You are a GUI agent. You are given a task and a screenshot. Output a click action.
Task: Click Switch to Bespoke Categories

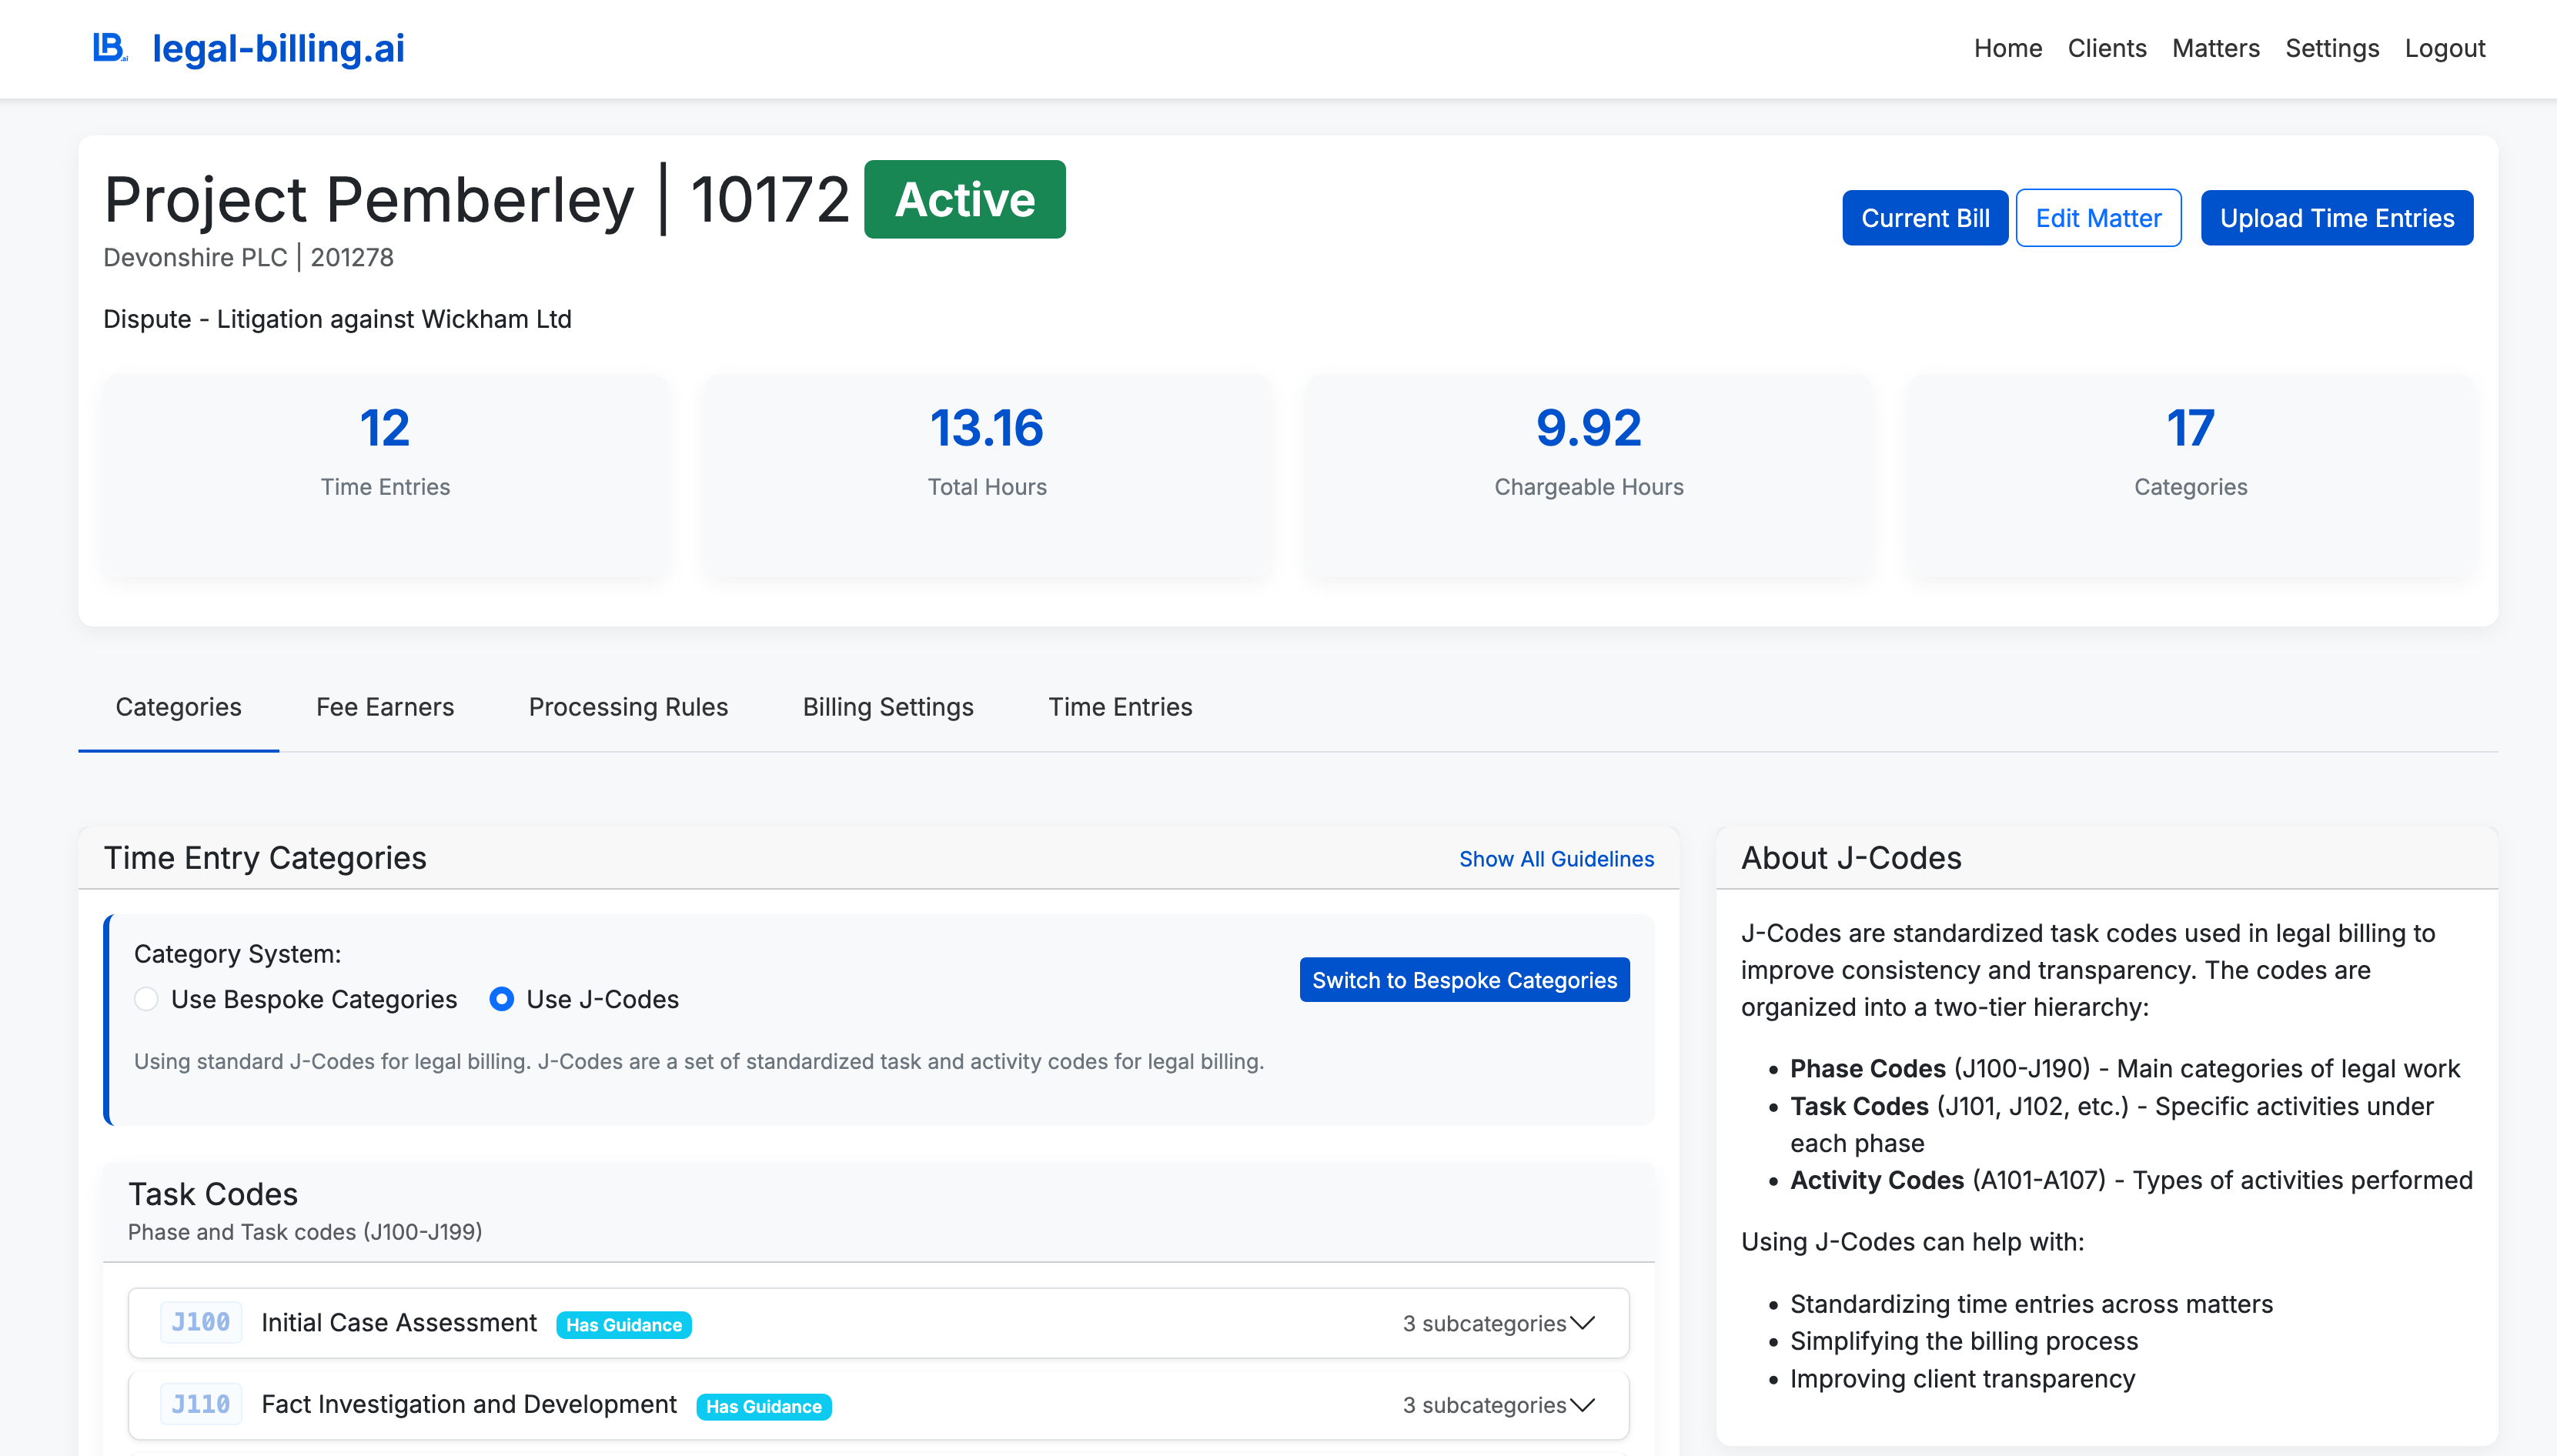coord(1463,980)
